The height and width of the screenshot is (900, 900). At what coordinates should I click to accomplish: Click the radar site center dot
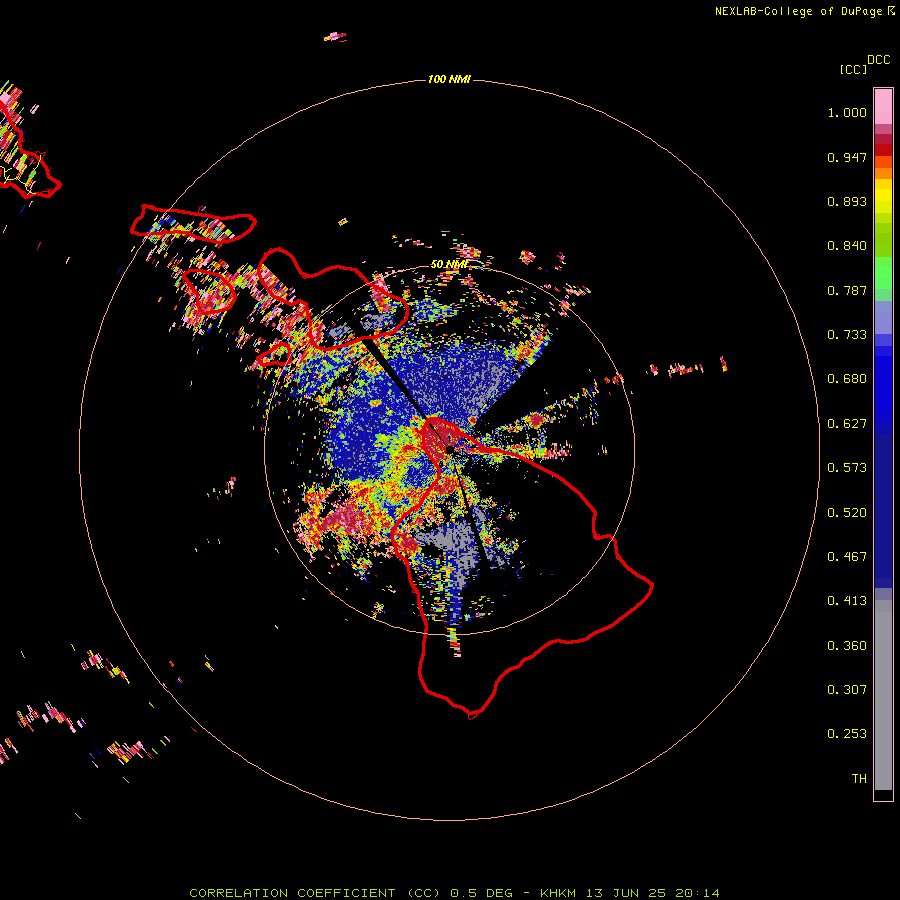450,449
